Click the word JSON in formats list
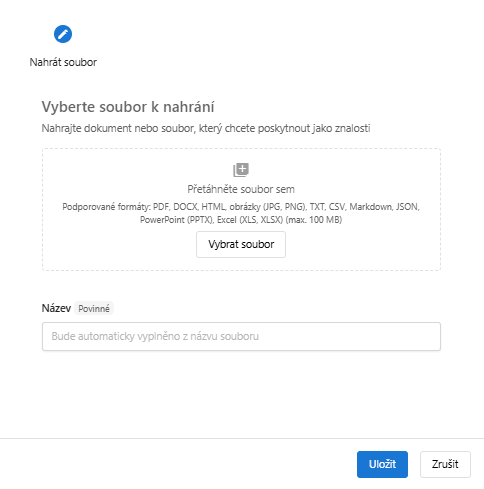 tap(407, 207)
